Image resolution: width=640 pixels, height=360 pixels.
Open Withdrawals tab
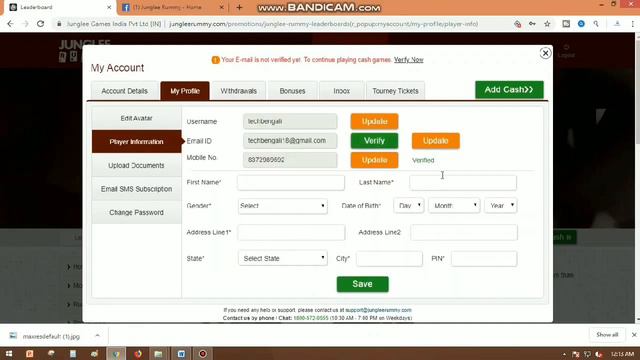tap(239, 91)
